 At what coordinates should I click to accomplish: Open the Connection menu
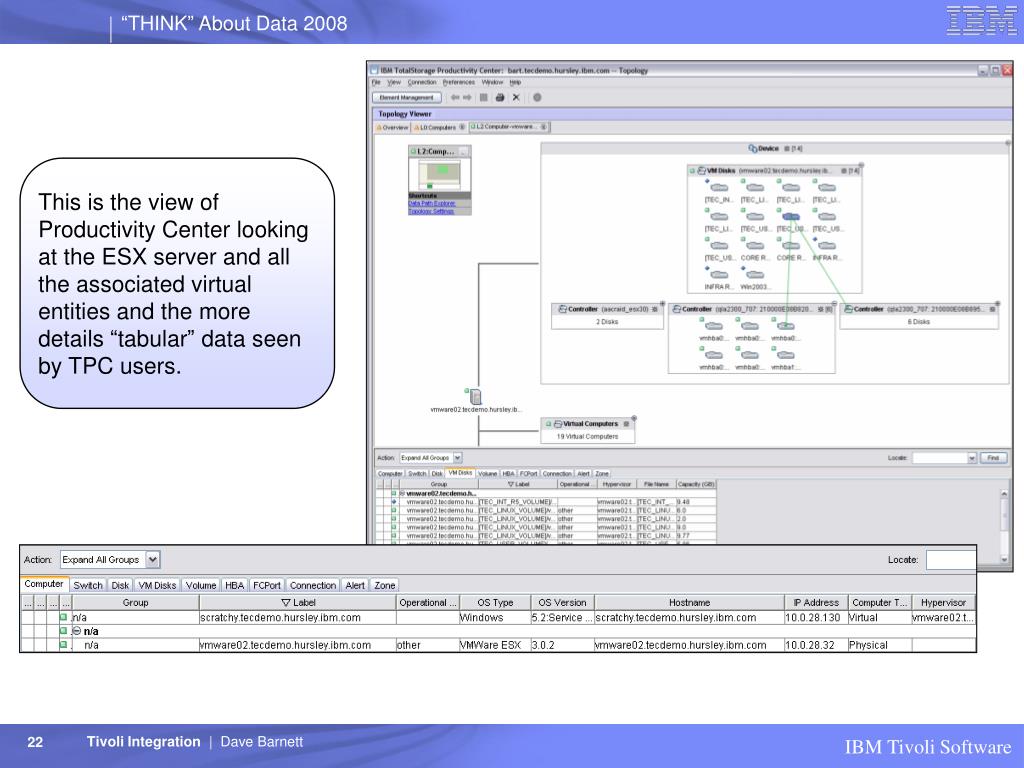(x=422, y=82)
